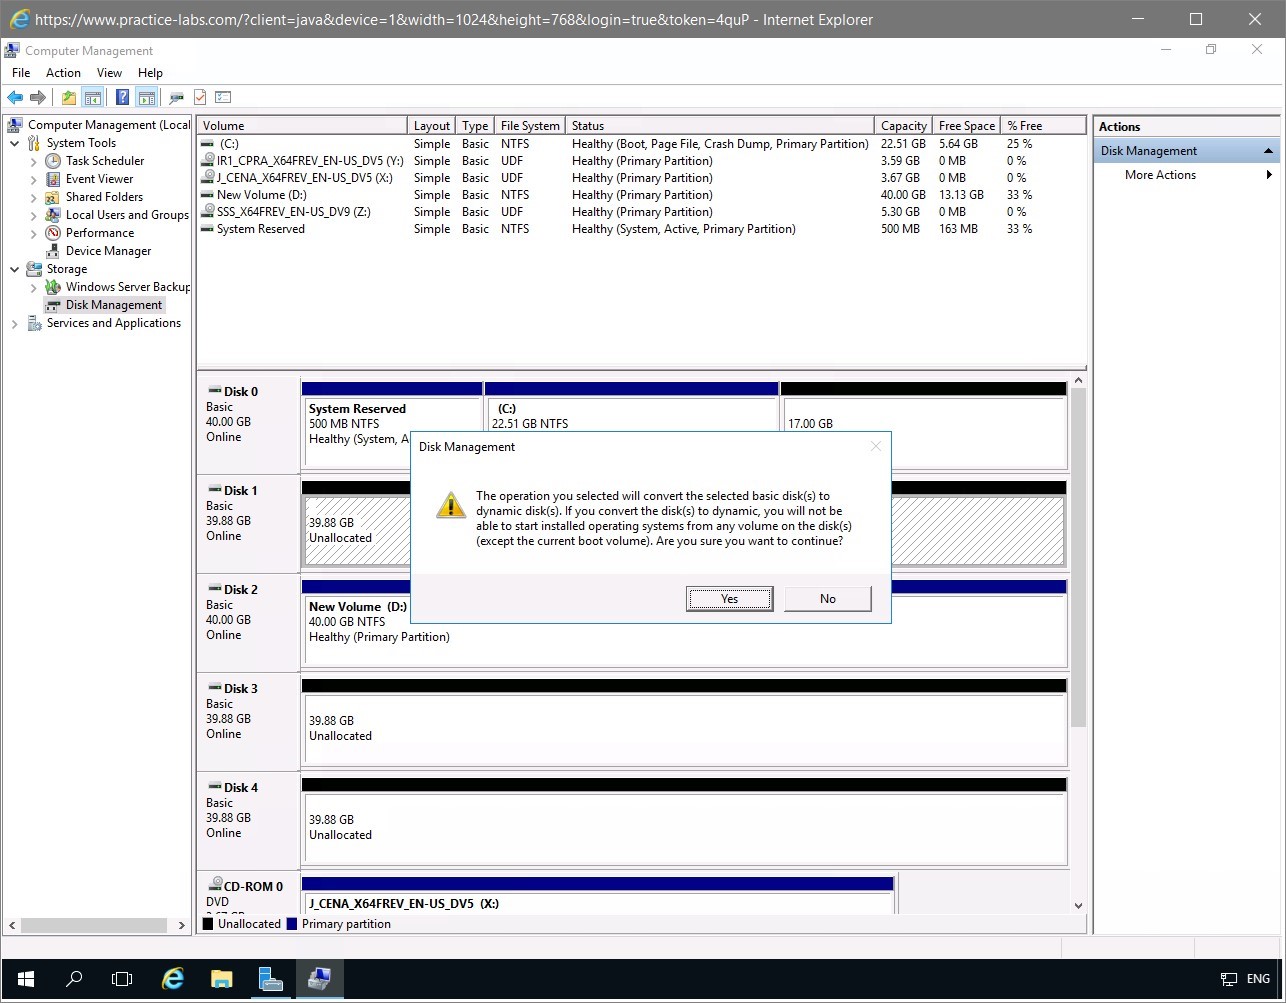
Task: Collapse the System Tools tree node
Action: [x=15, y=143]
